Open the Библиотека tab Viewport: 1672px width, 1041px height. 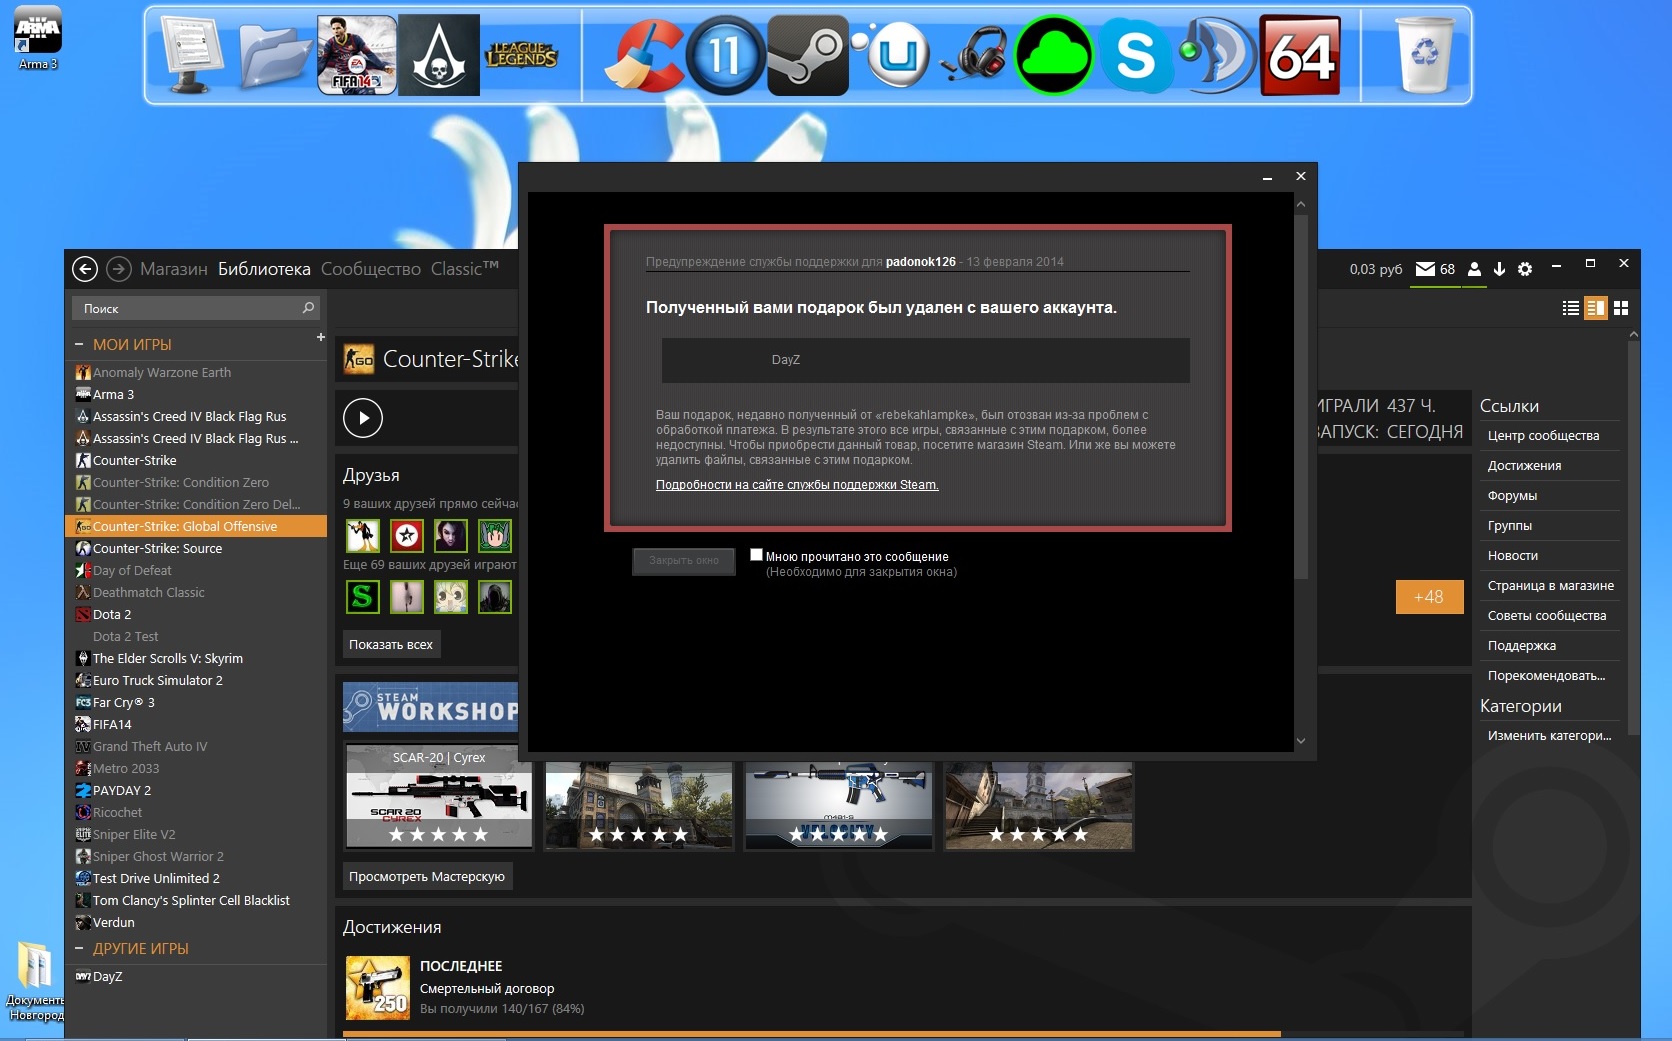tap(264, 269)
